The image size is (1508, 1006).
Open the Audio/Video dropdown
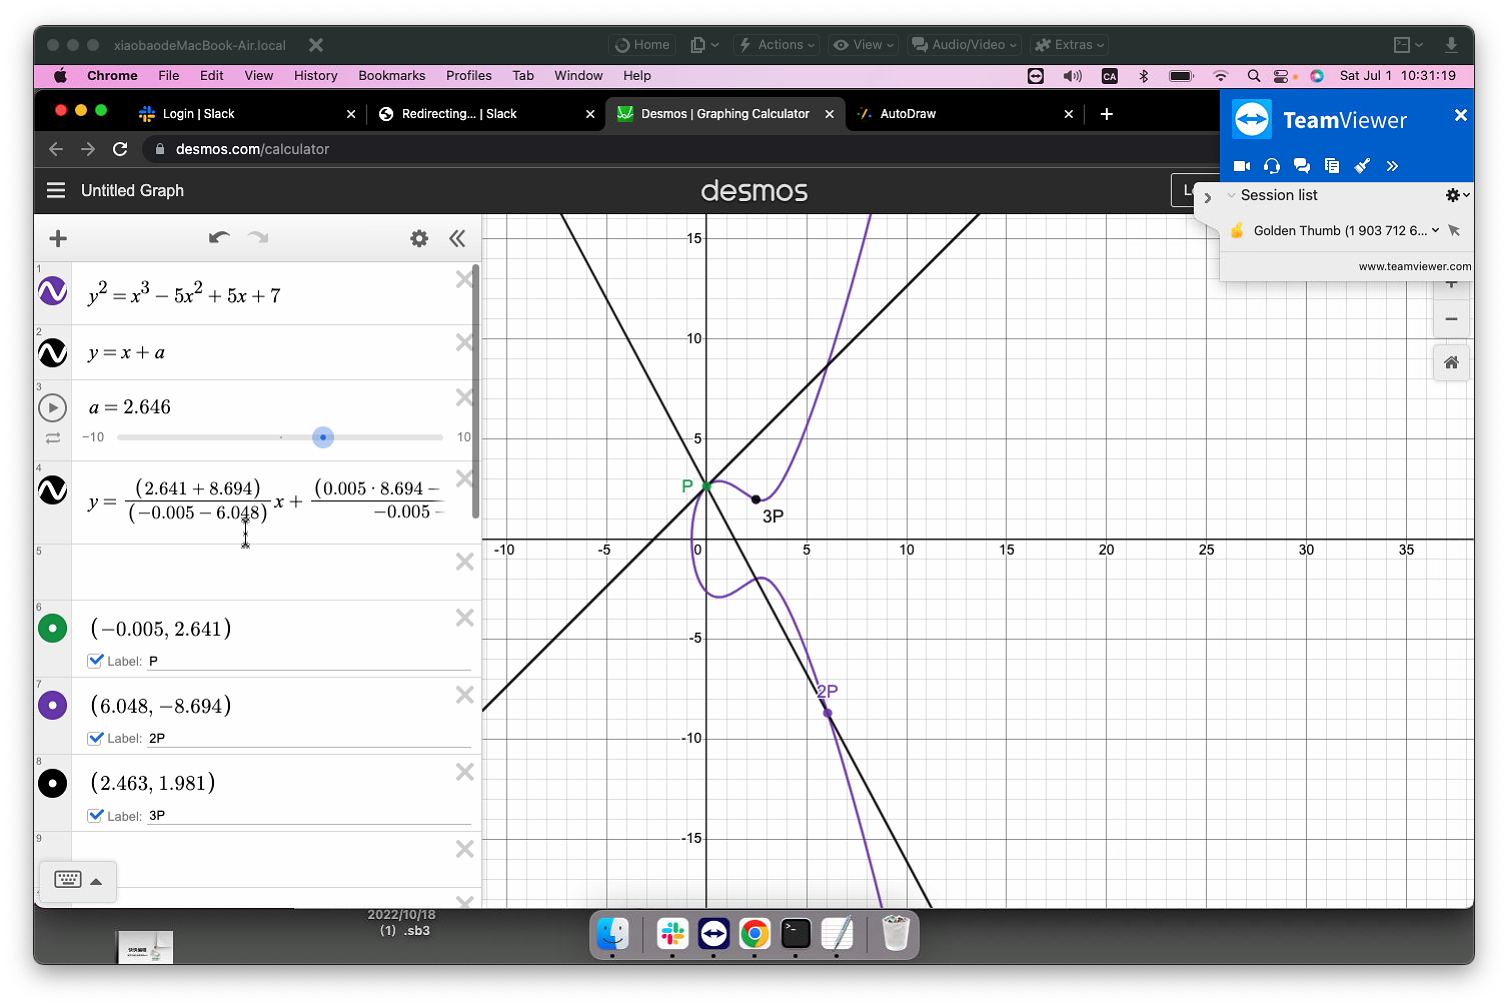965,45
